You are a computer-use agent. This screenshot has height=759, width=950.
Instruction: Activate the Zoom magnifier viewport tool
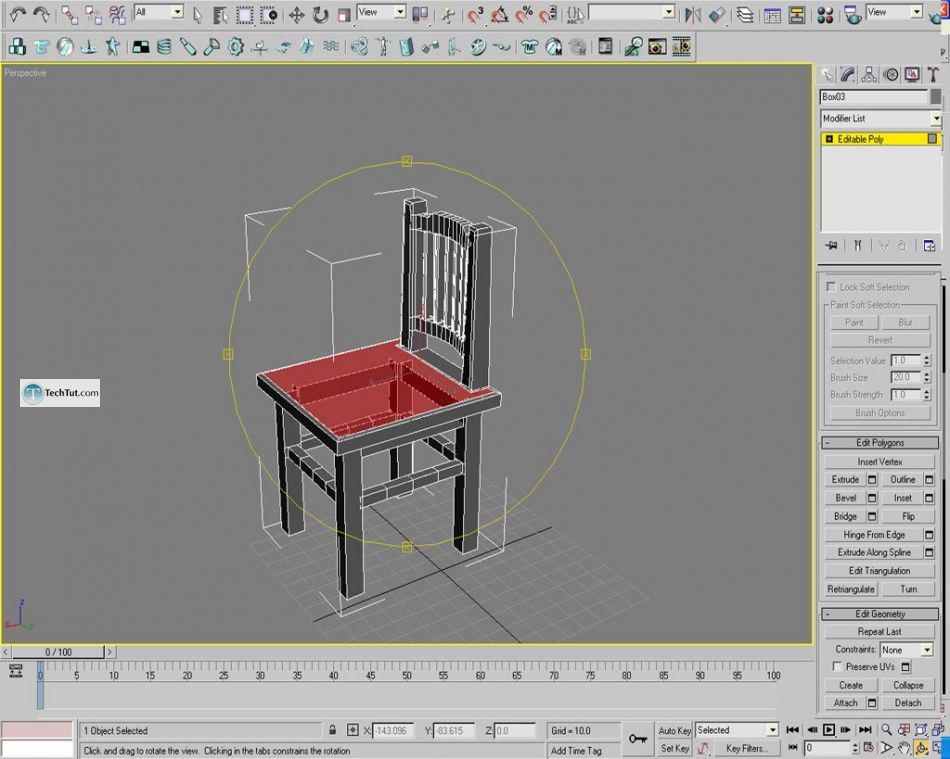[886, 730]
